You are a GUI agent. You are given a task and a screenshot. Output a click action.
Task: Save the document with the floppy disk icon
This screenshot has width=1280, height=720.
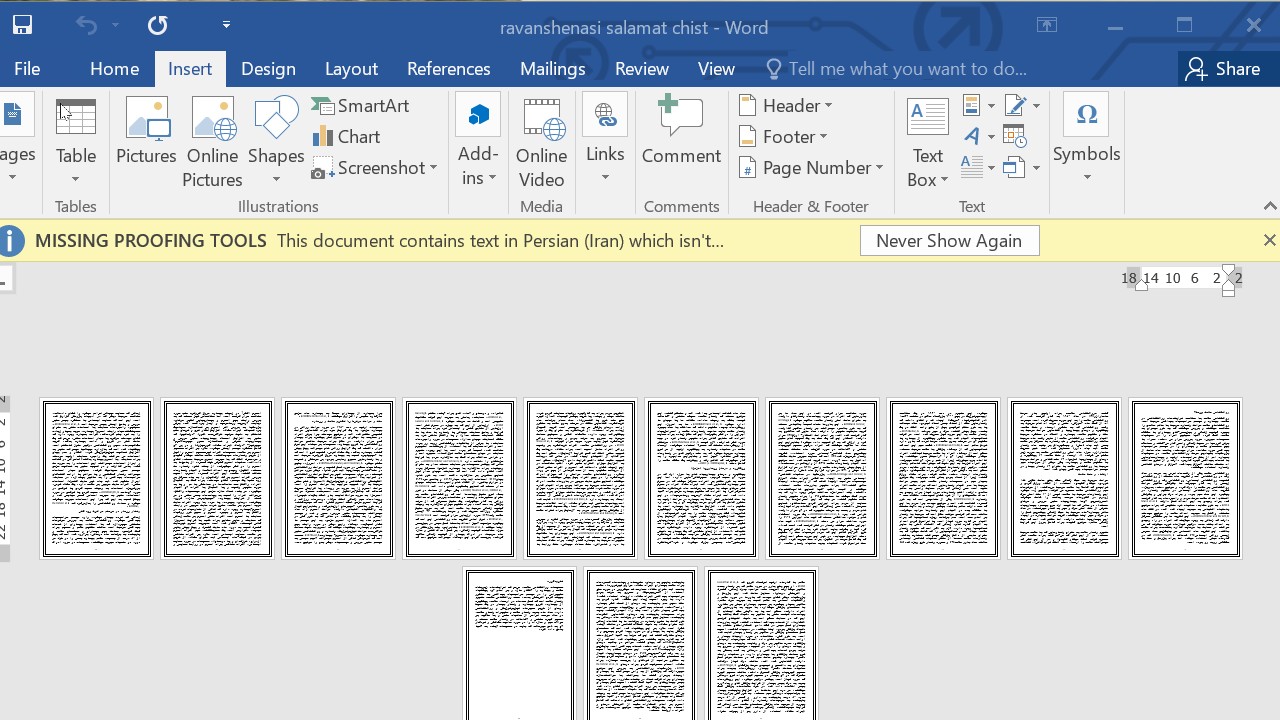[22, 26]
